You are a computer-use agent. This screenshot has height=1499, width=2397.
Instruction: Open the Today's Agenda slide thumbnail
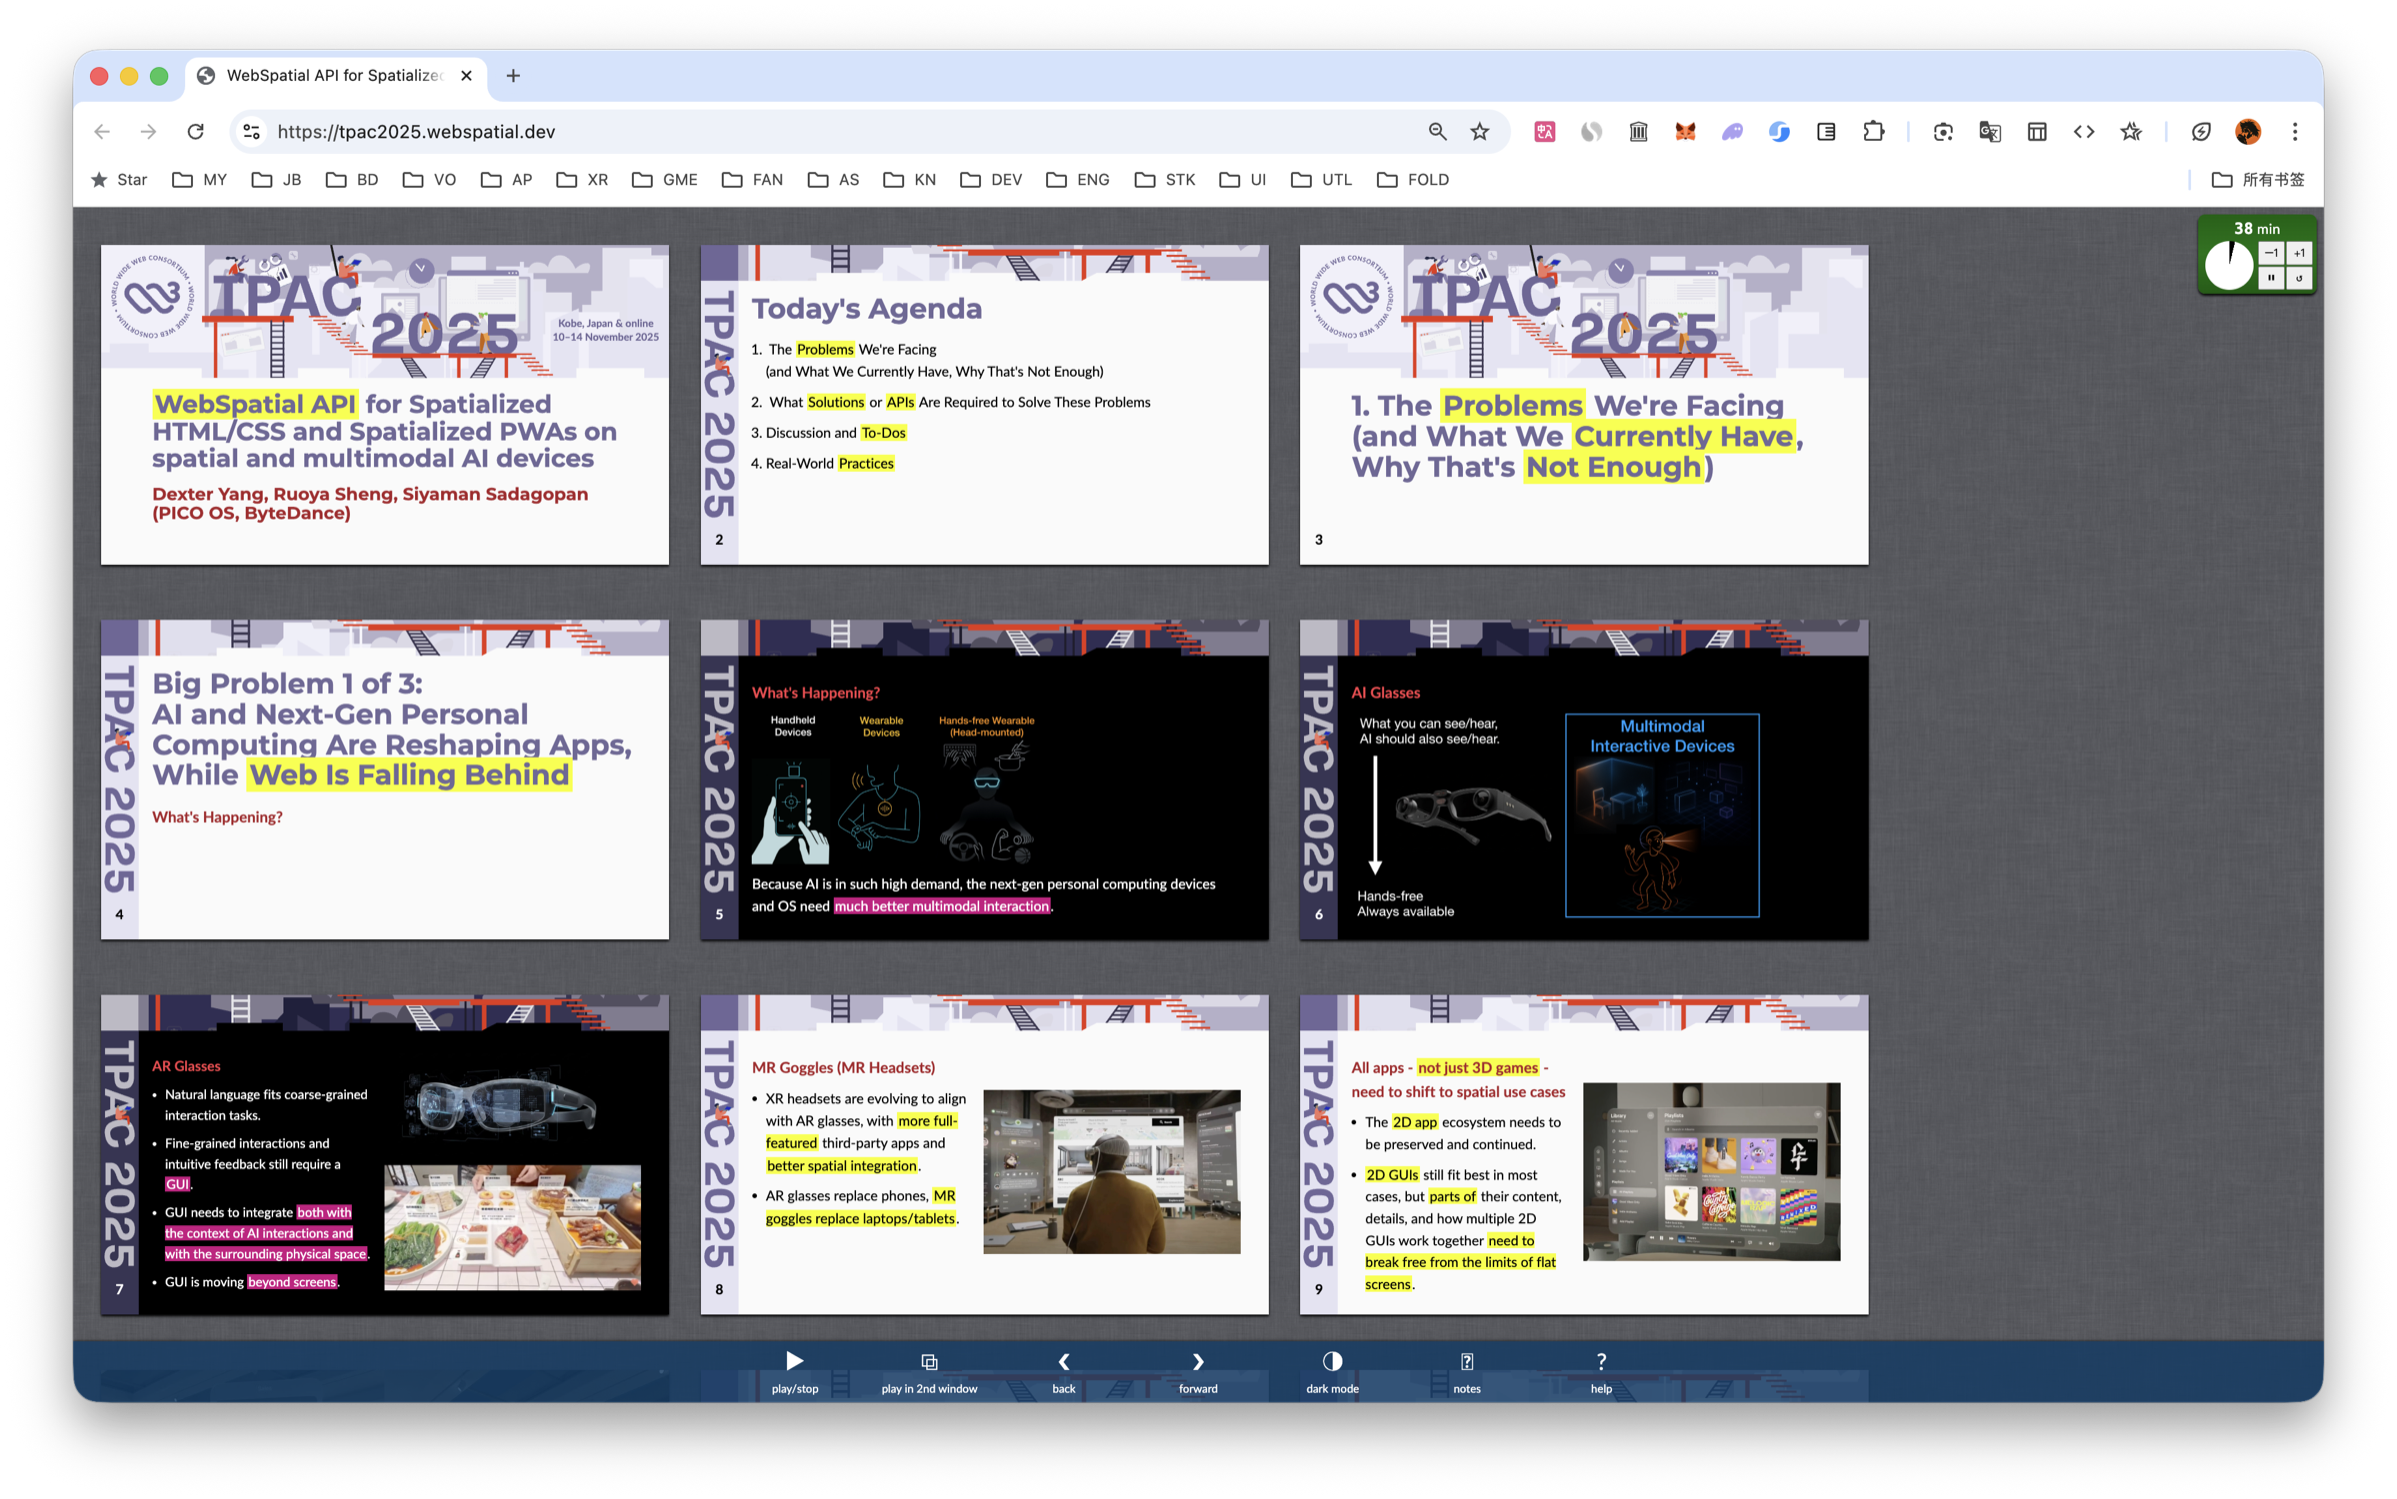(984, 405)
